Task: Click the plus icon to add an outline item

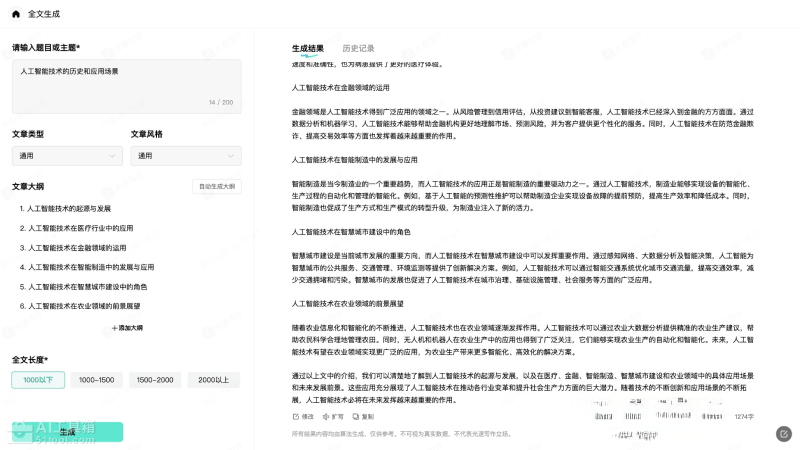Action: tap(115, 328)
